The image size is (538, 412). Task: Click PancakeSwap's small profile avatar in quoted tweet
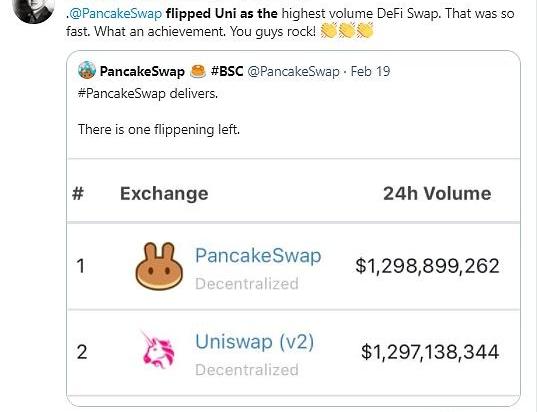coord(86,70)
